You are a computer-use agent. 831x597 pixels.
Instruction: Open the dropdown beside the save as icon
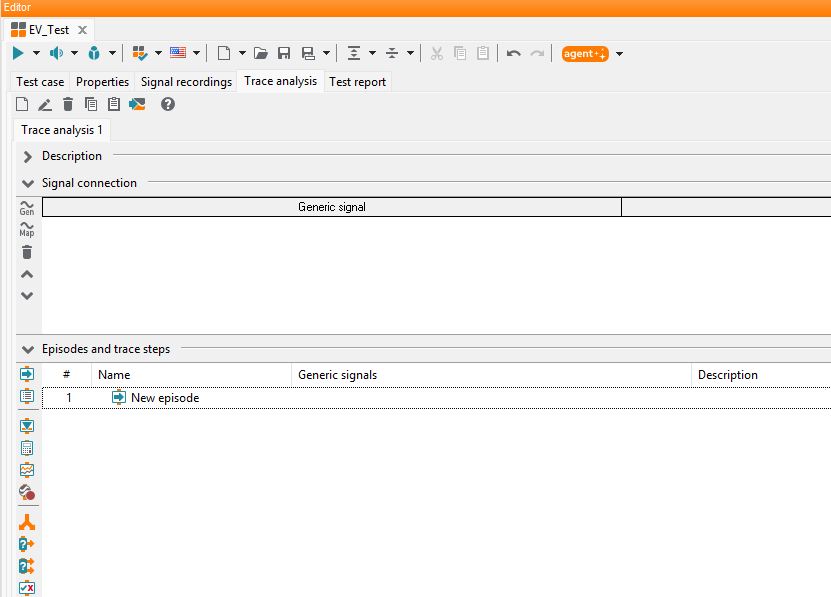coord(326,53)
